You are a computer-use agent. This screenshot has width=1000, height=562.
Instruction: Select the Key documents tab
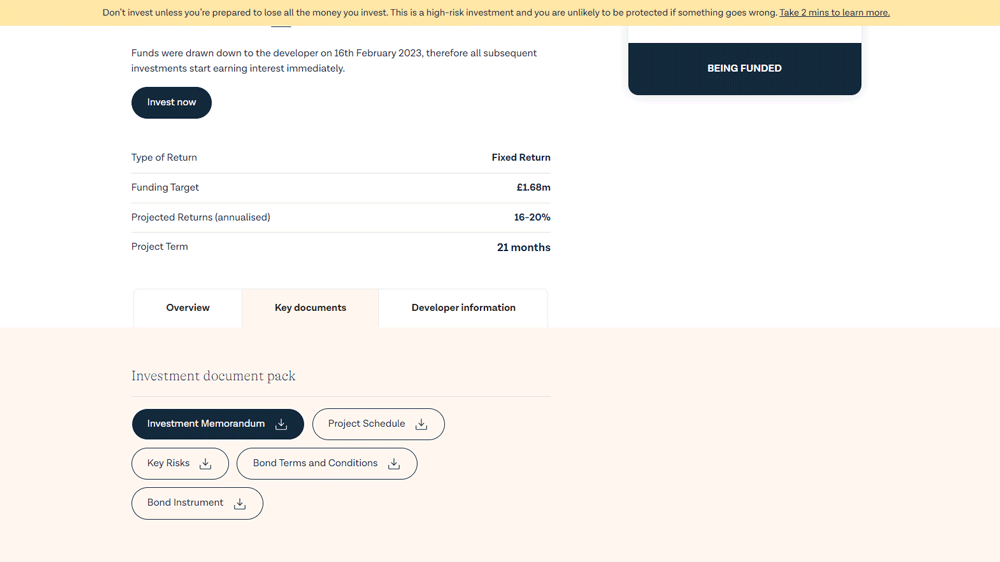tap(311, 308)
